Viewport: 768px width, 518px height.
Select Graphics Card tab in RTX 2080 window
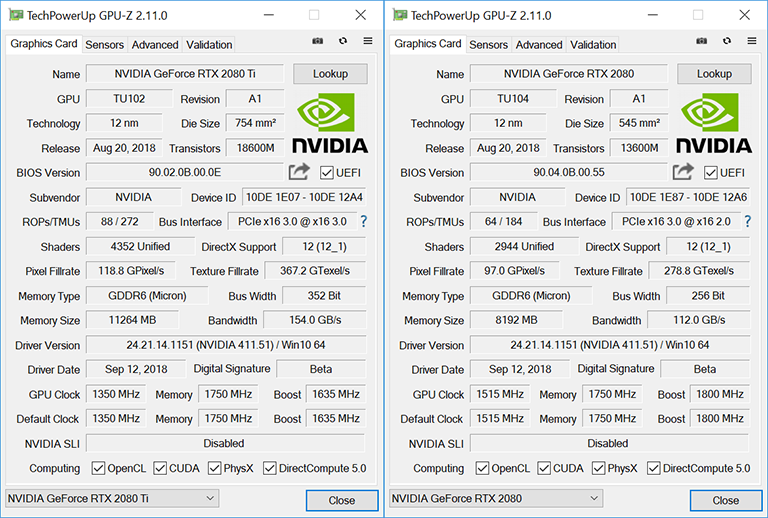428,44
